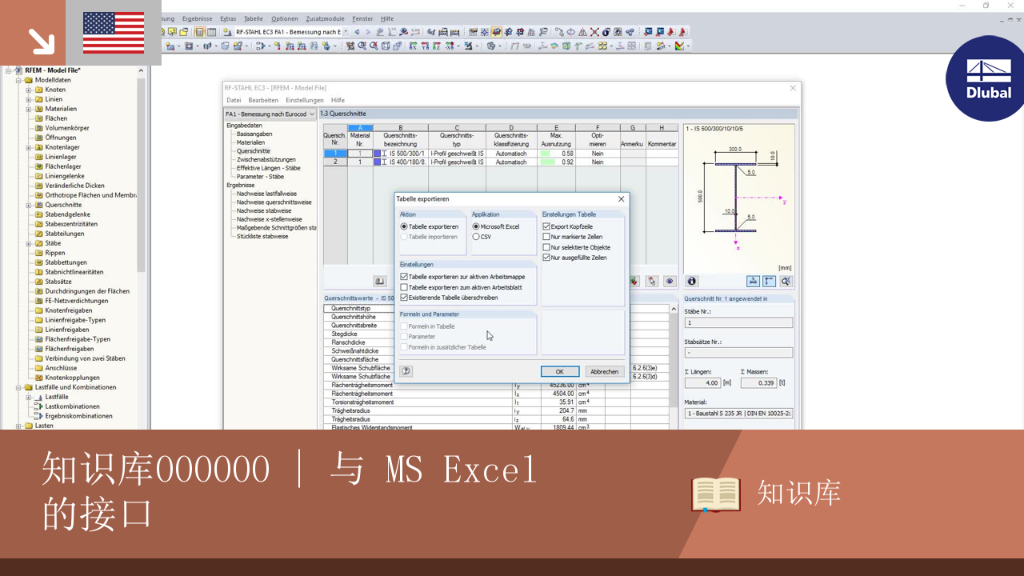Open the FA1 Bemessung nach Eurocode dropdown

pyautogui.click(x=270, y=114)
